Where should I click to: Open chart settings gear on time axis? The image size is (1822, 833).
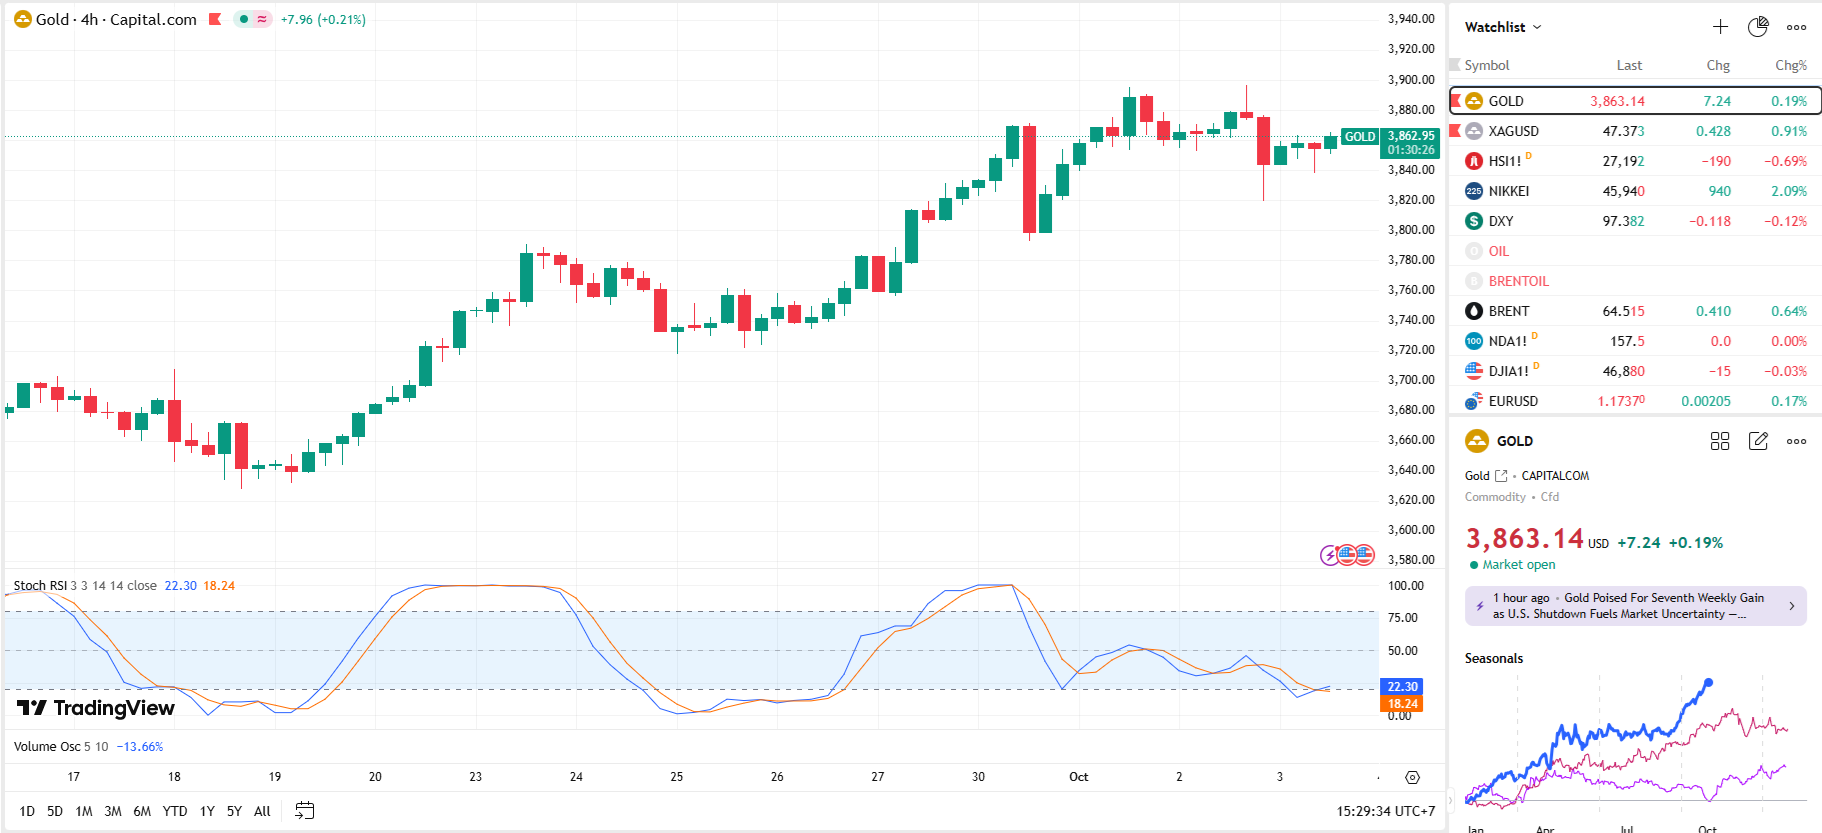(x=1412, y=777)
